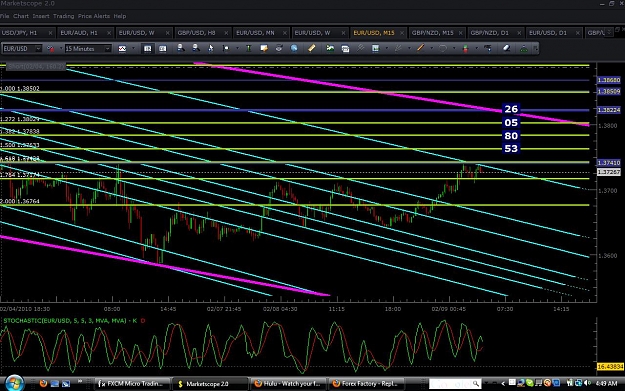Click the add label note icon
The width and height of the screenshot is (625, 391).
click(x=263, y=48)
